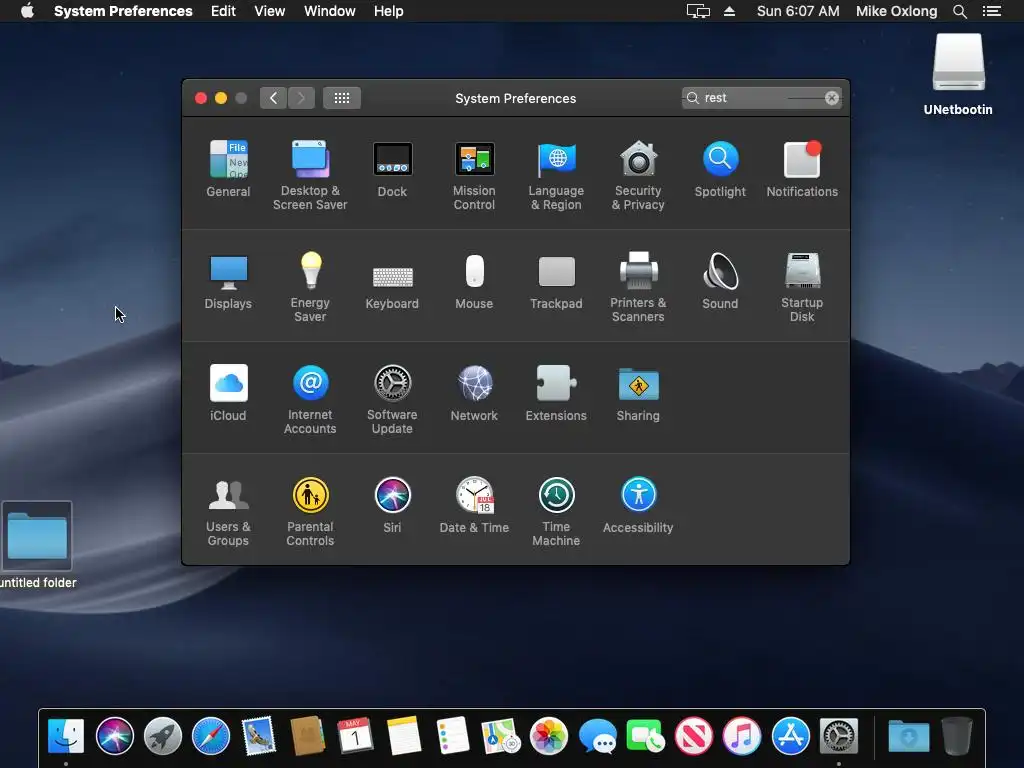Open Contacts from the Dock

(308, 736)
